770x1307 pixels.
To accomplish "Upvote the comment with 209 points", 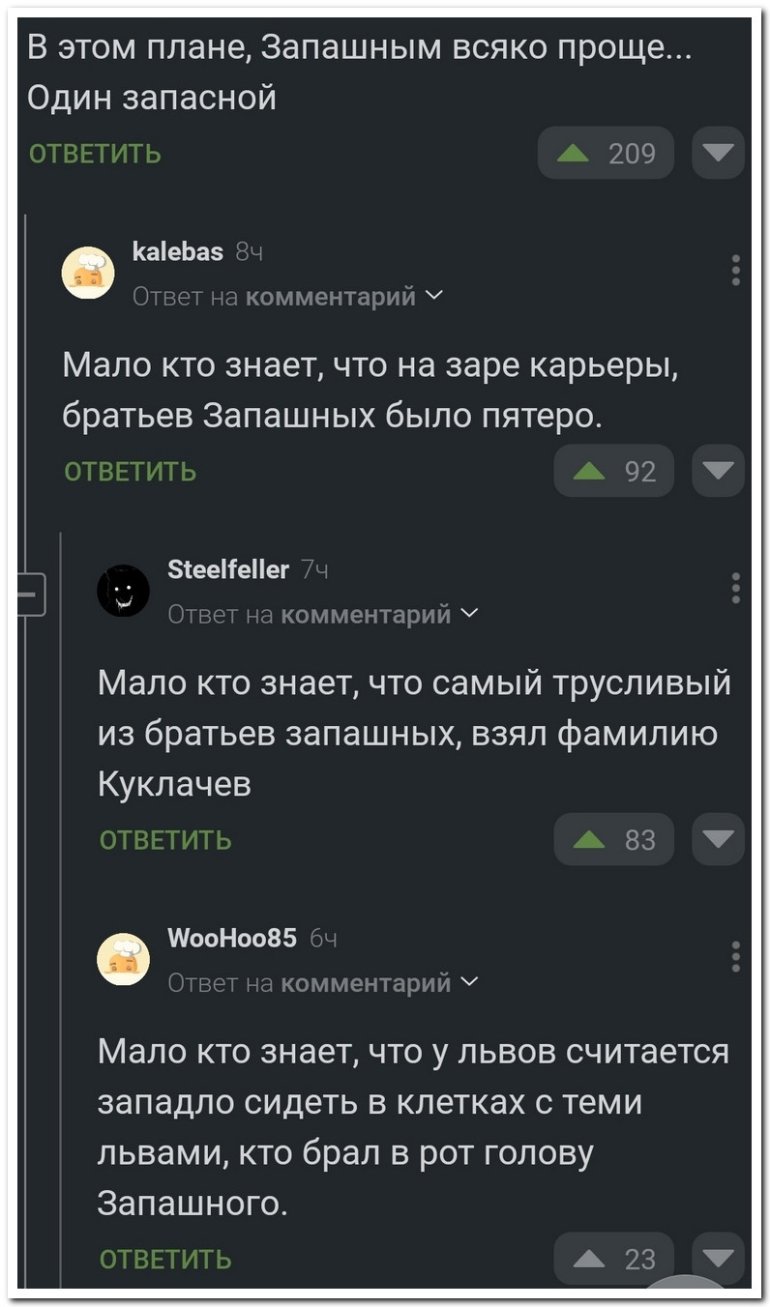I will coord(606,154).
